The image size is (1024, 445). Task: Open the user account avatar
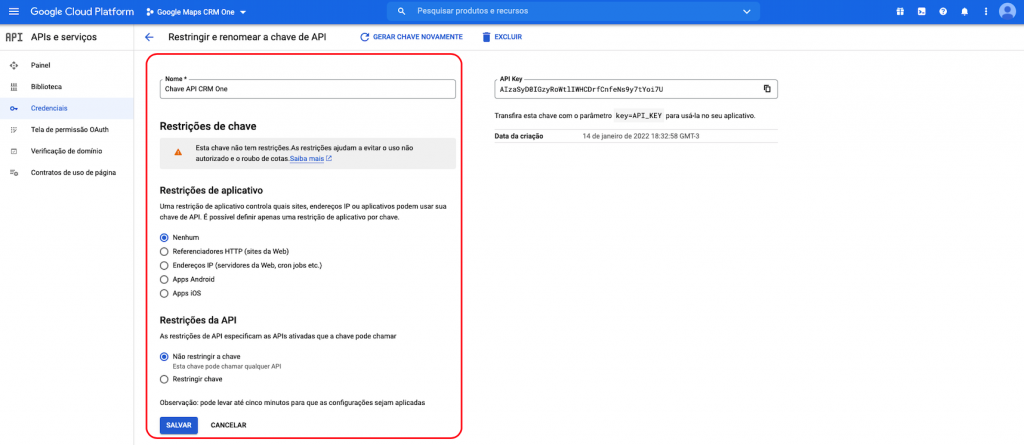click(x=1007, y=11)
